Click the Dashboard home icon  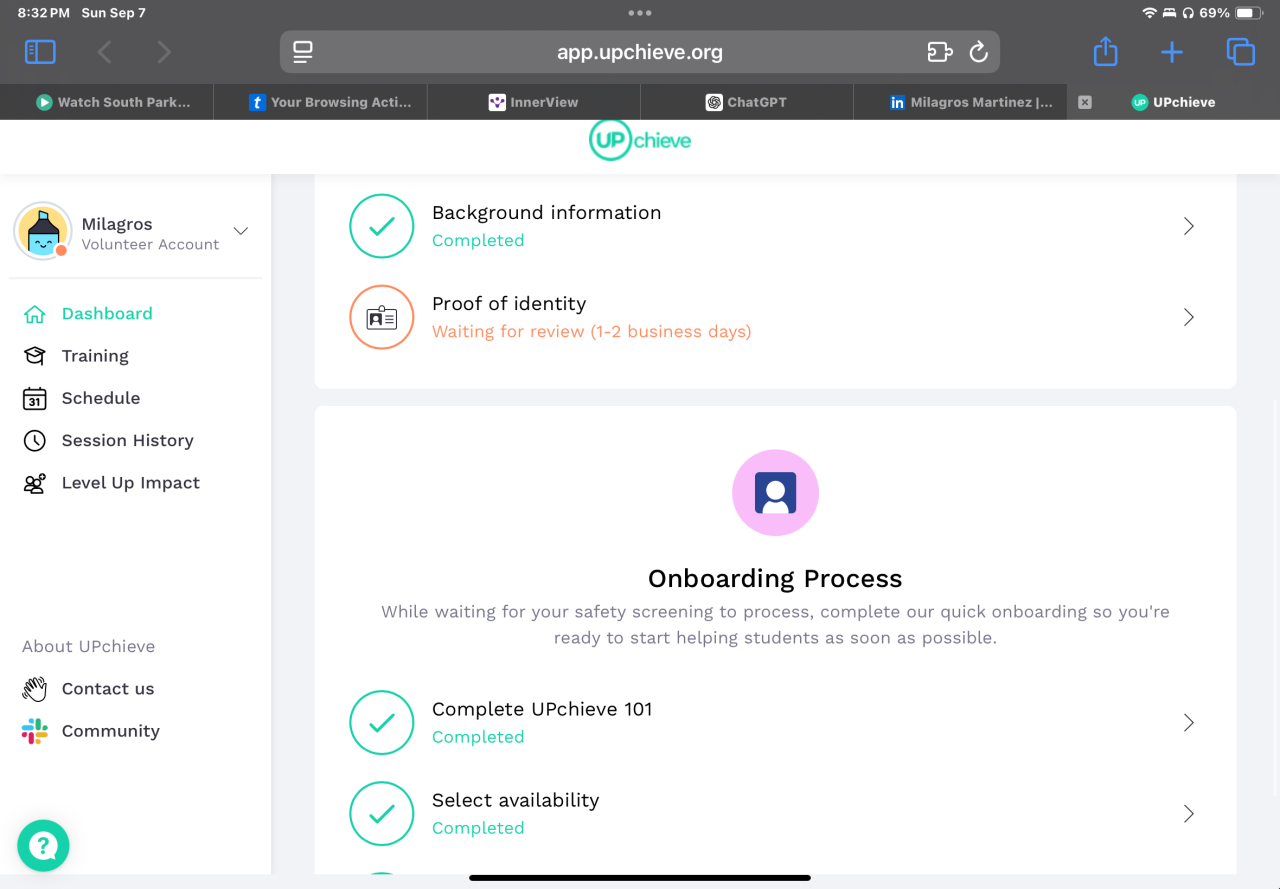click(35, 314)
